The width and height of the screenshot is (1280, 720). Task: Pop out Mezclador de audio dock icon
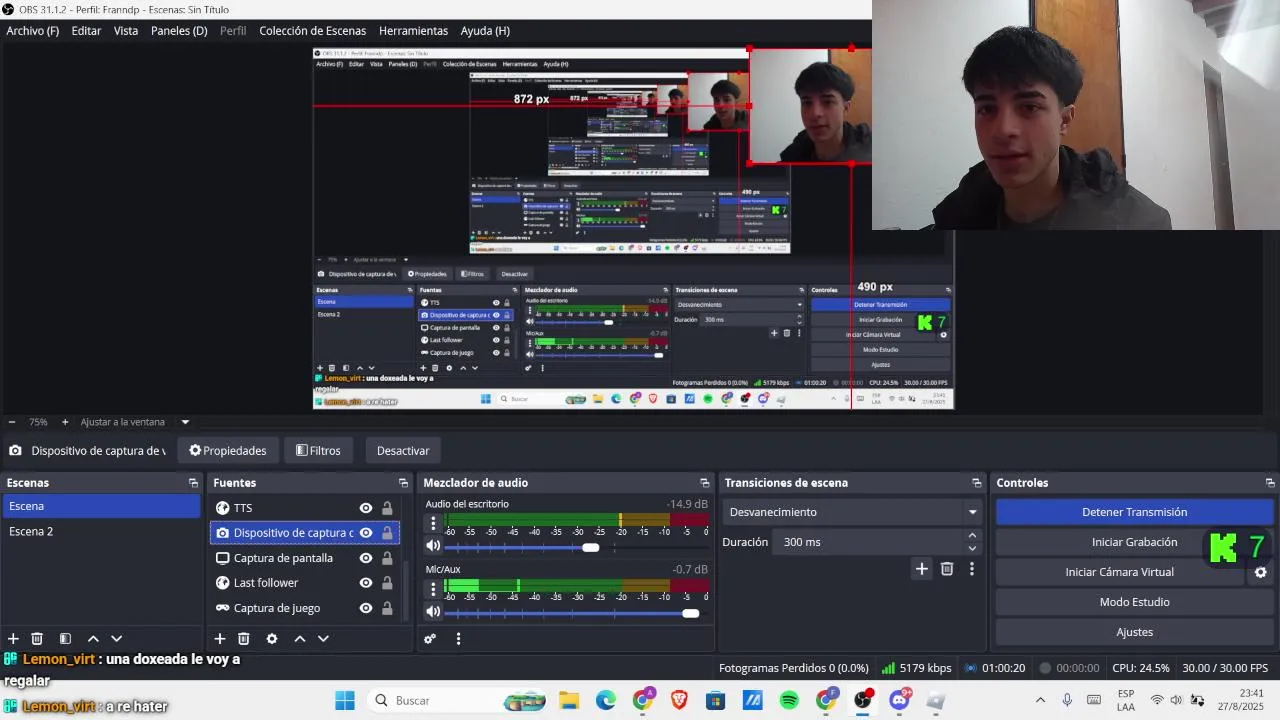click(705, 483)
